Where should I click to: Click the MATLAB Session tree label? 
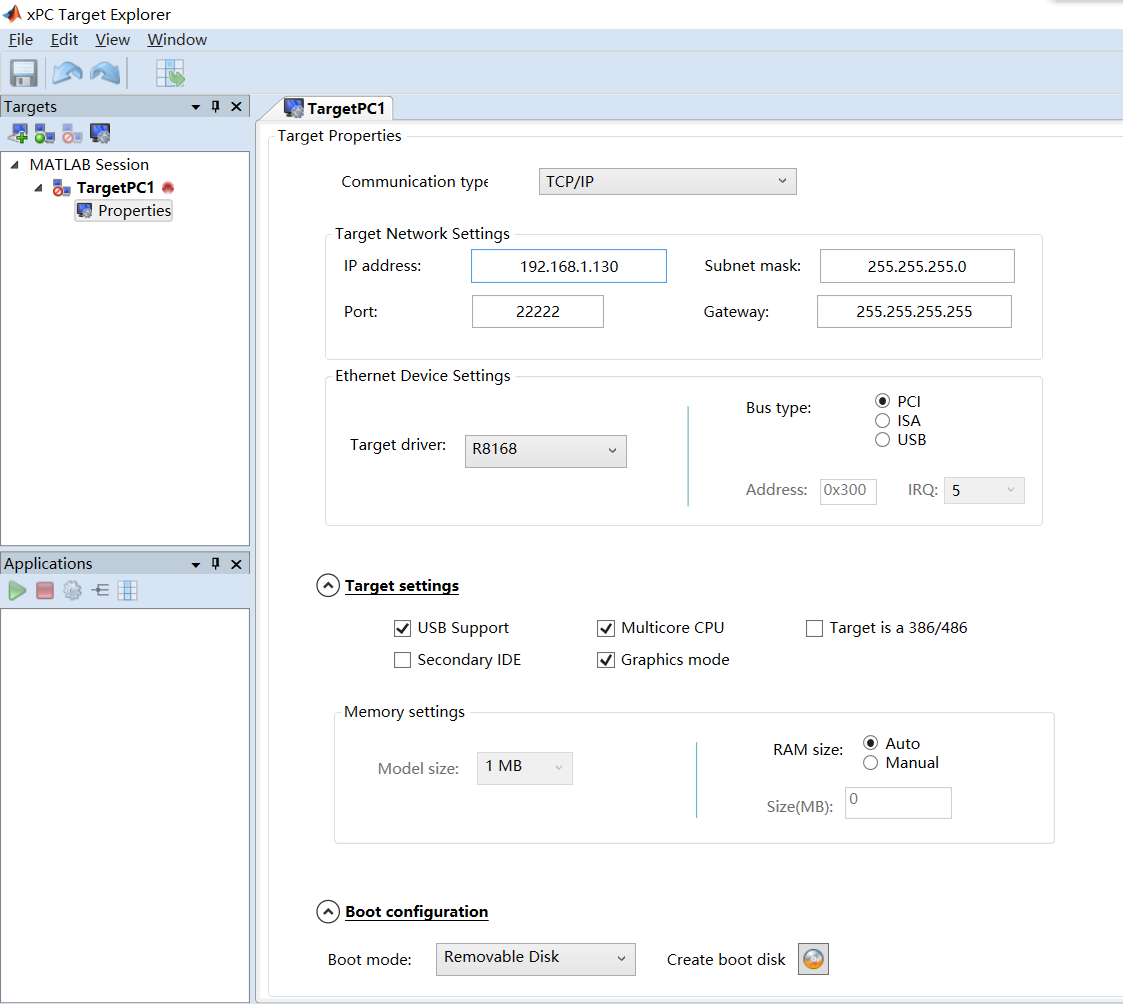90,165
